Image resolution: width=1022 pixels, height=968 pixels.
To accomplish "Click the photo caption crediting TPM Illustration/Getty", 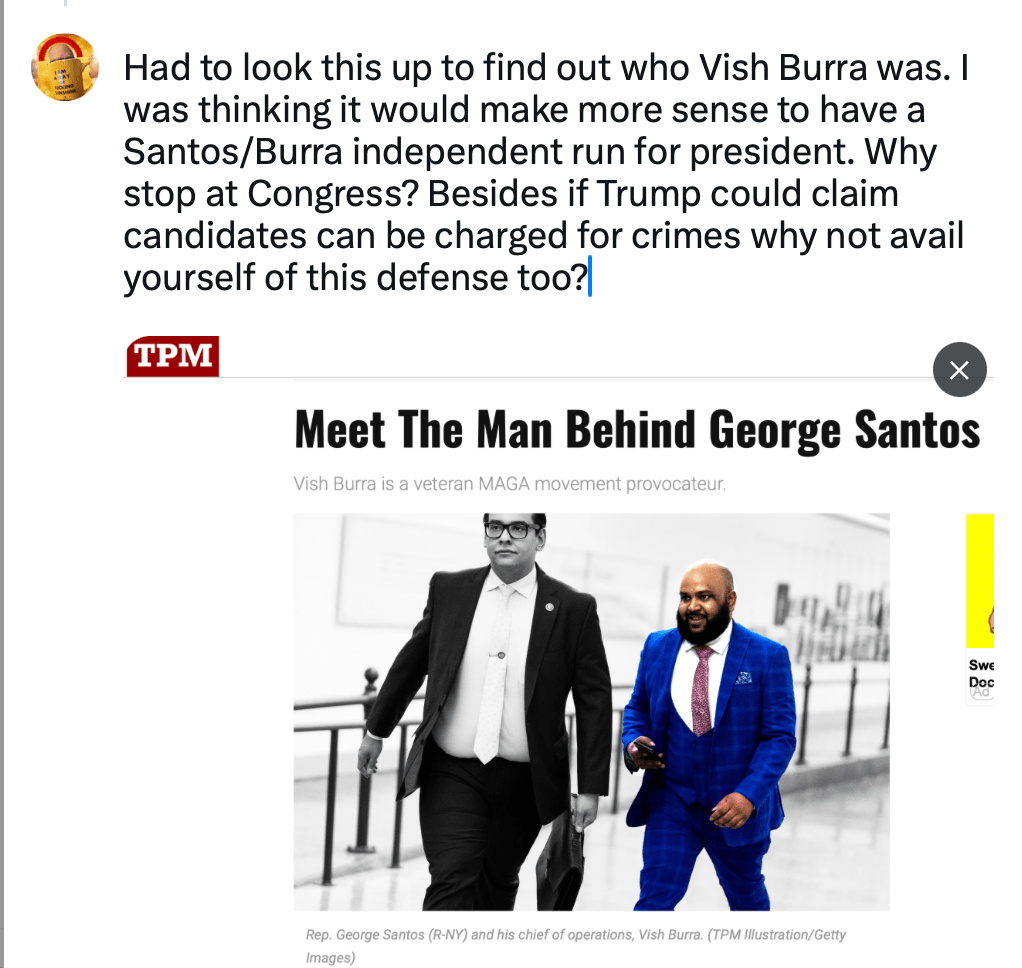I will 576,946.
